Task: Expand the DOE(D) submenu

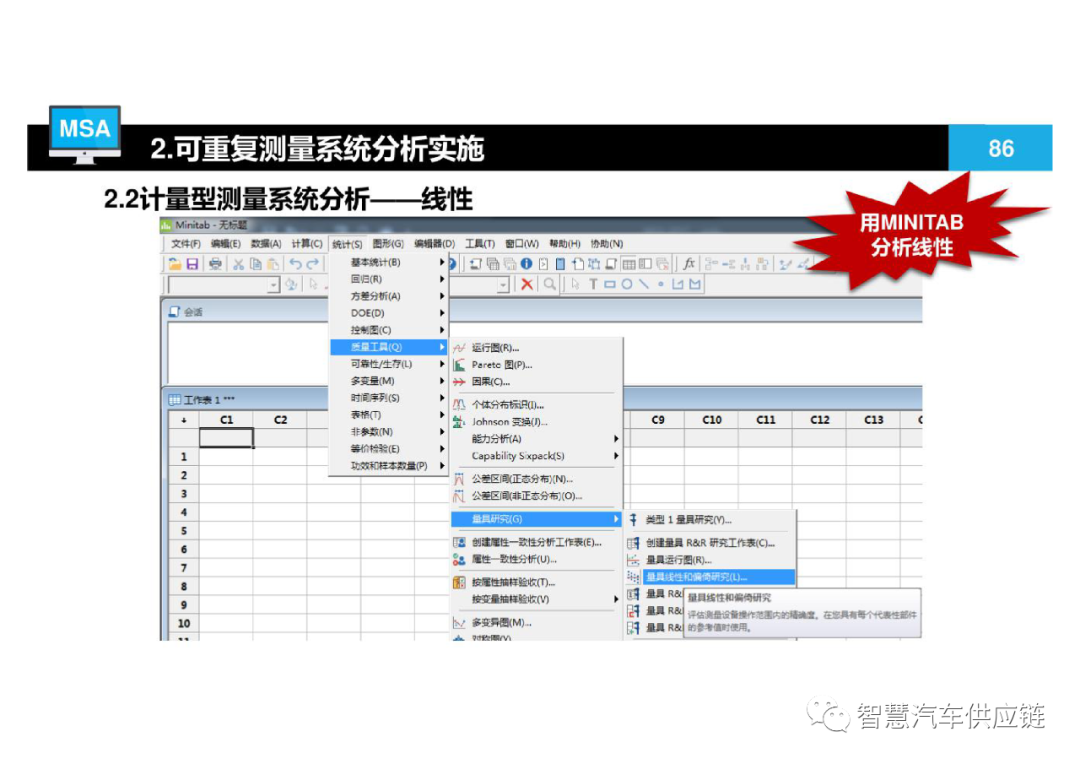Action: (389, 313)
